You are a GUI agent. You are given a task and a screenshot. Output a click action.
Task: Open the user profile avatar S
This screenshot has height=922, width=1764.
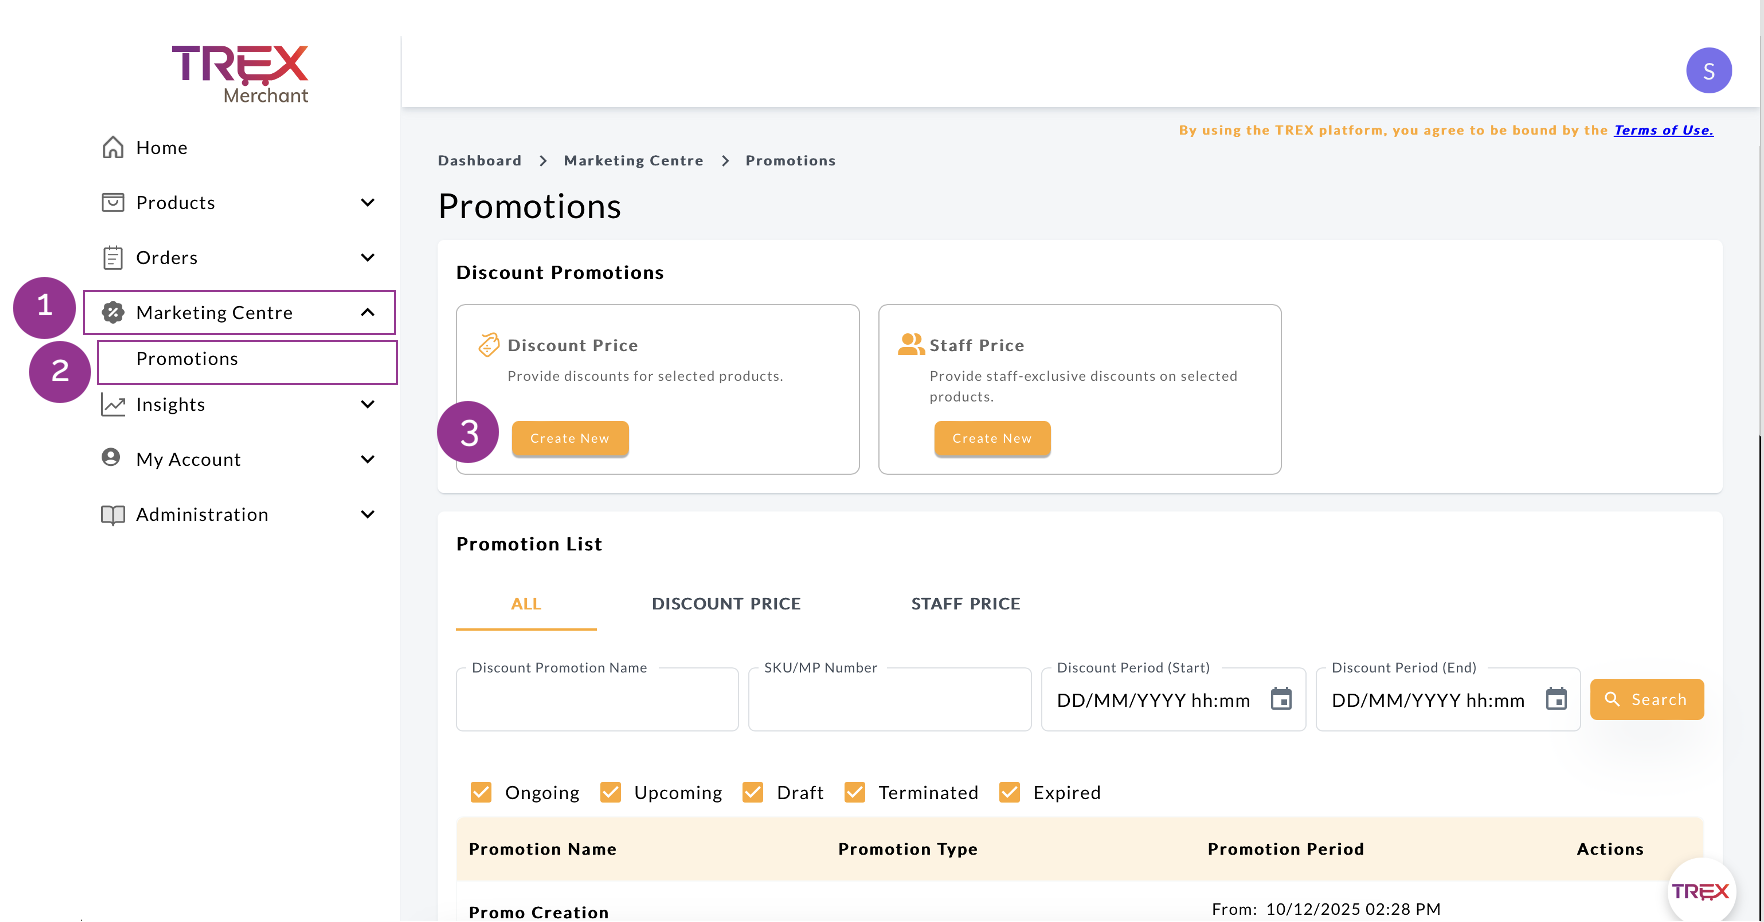1708,71
